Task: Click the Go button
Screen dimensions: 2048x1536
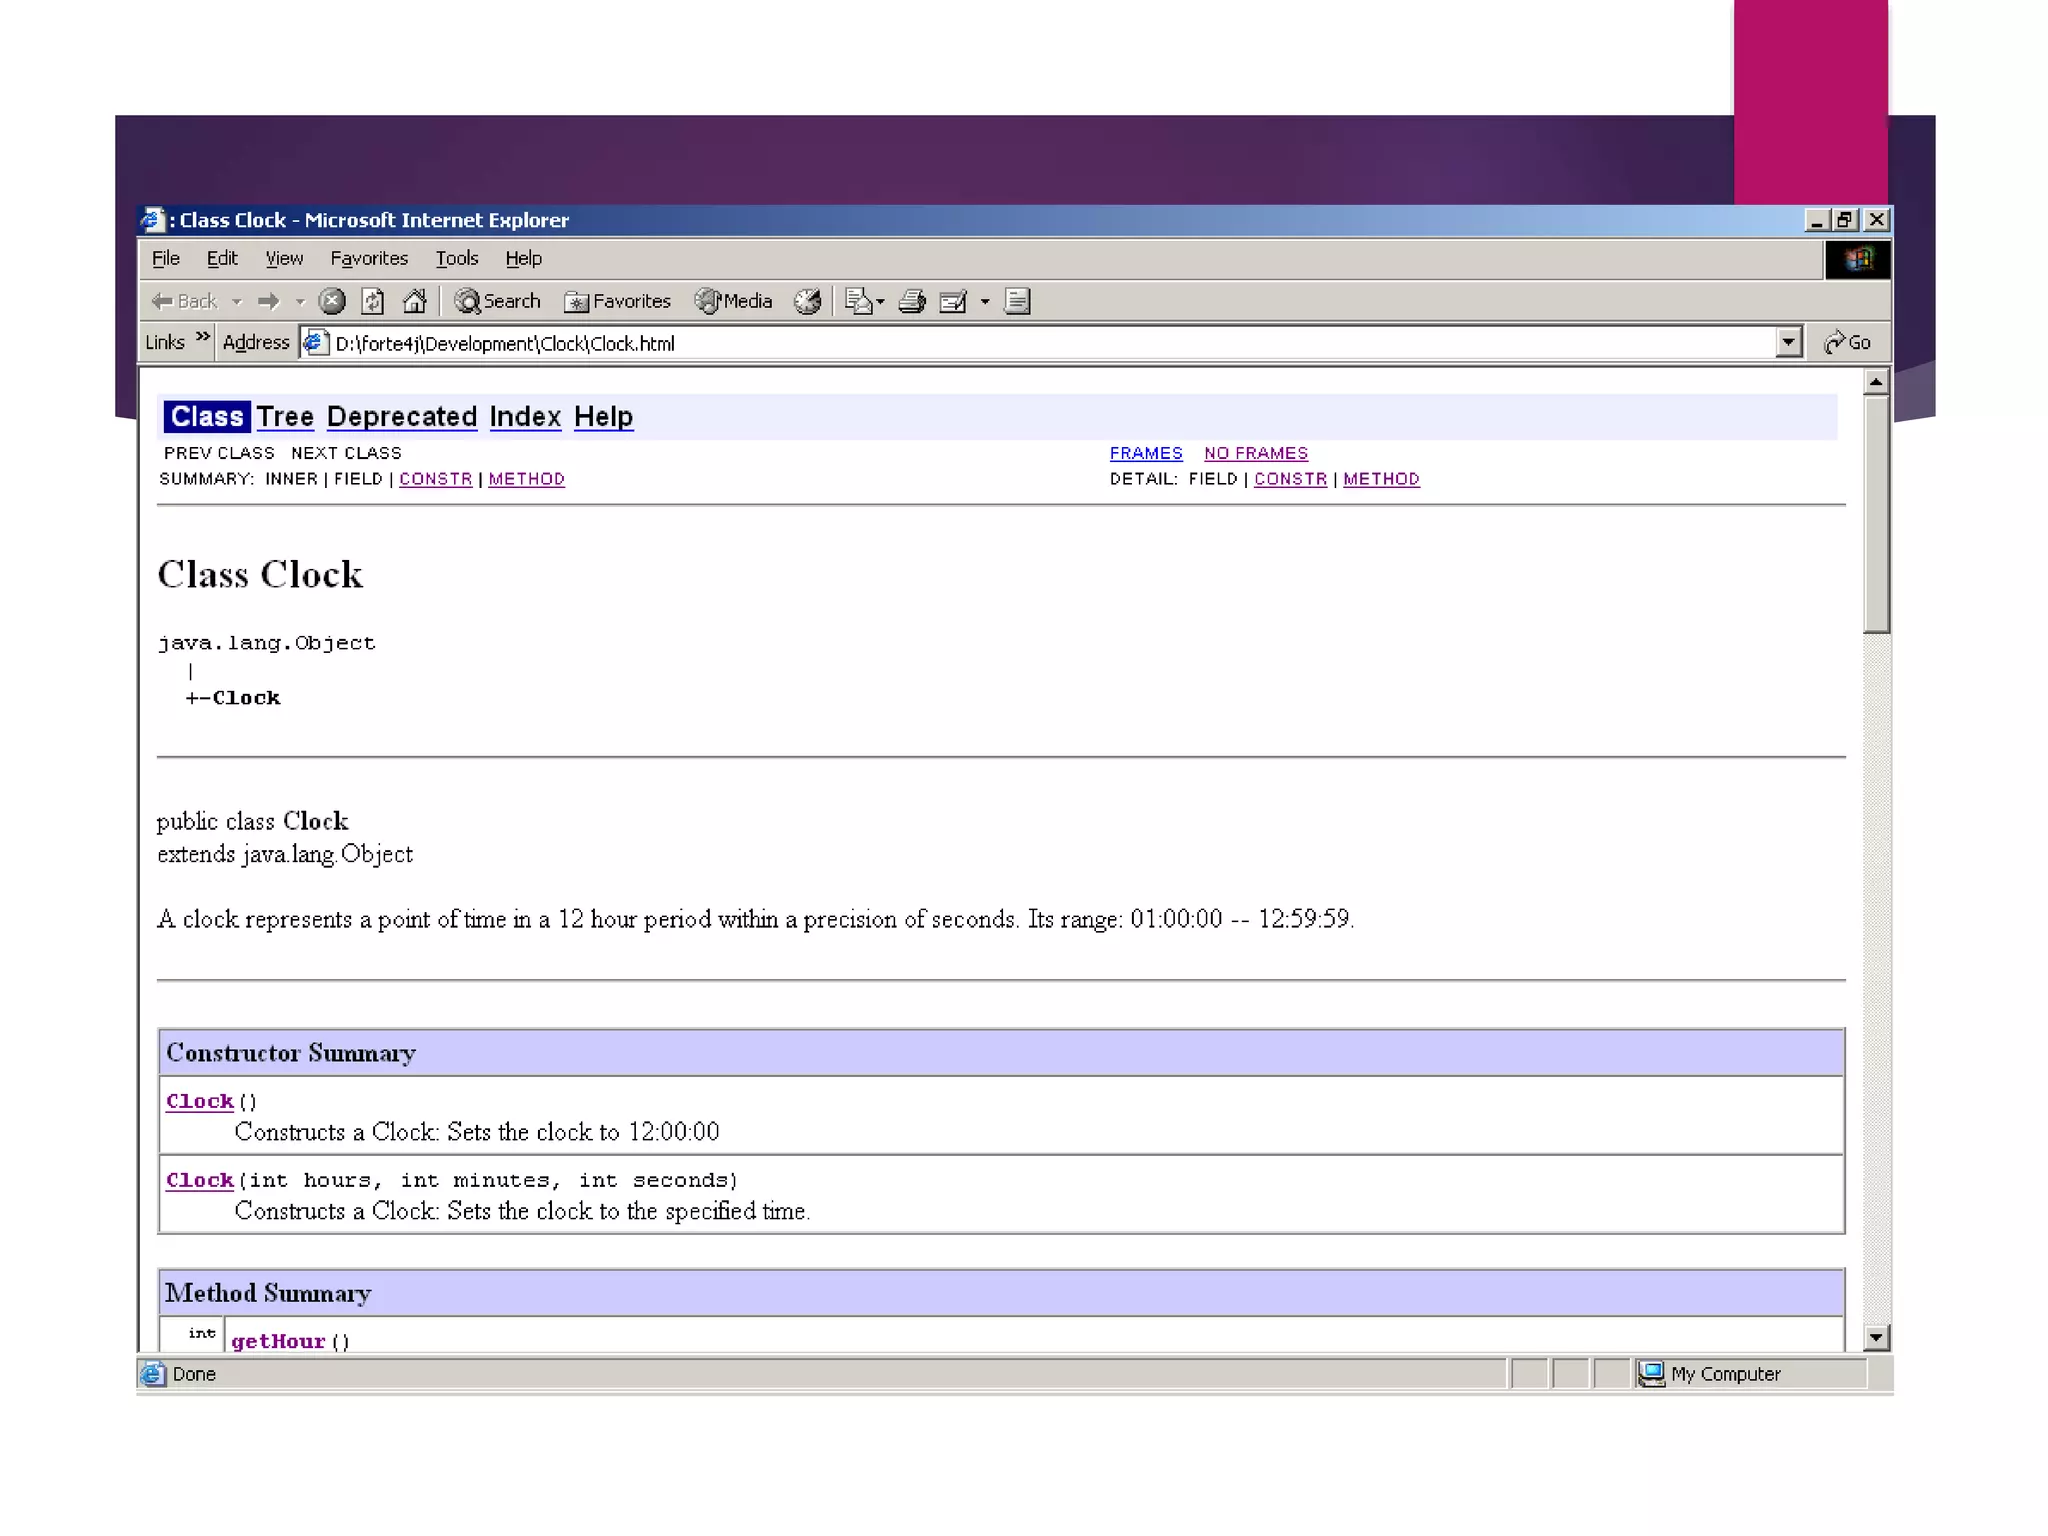Action: click(1847, 343)
